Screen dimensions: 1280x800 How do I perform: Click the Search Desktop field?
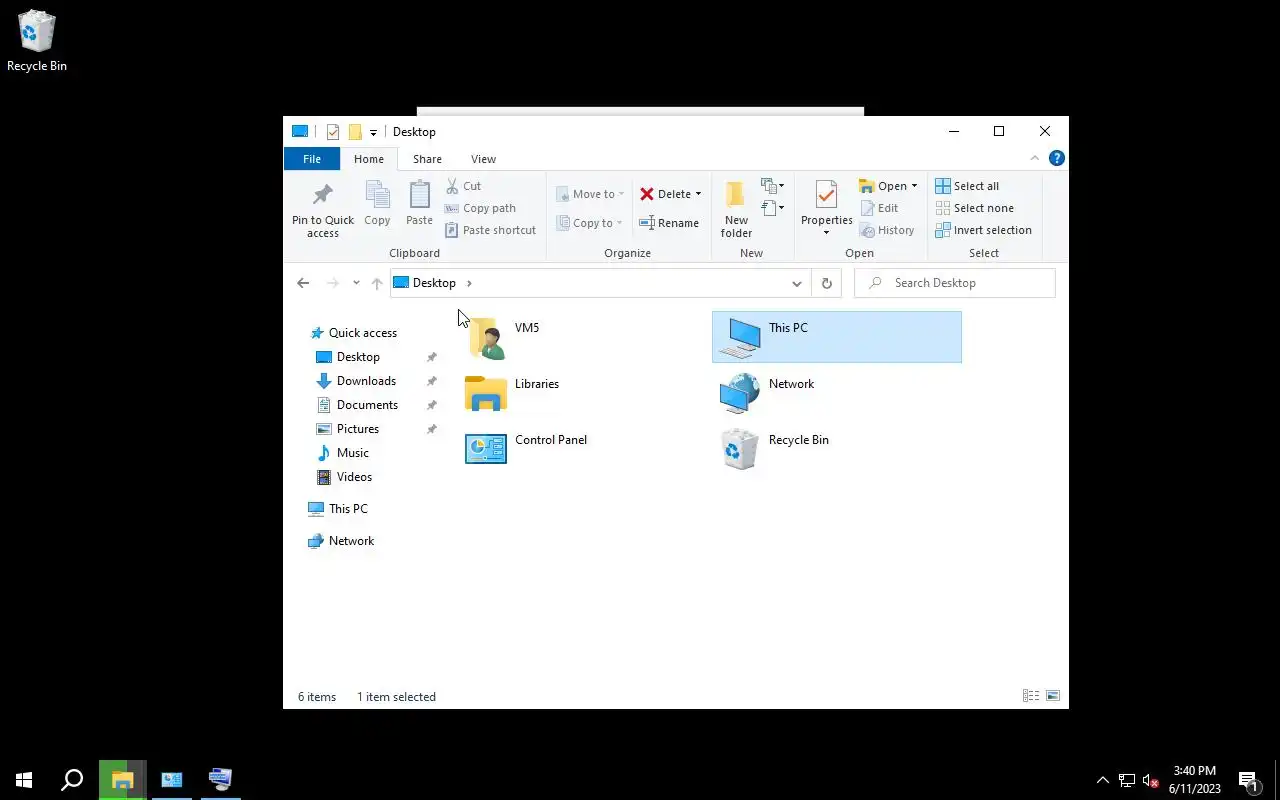coord(955,283)
